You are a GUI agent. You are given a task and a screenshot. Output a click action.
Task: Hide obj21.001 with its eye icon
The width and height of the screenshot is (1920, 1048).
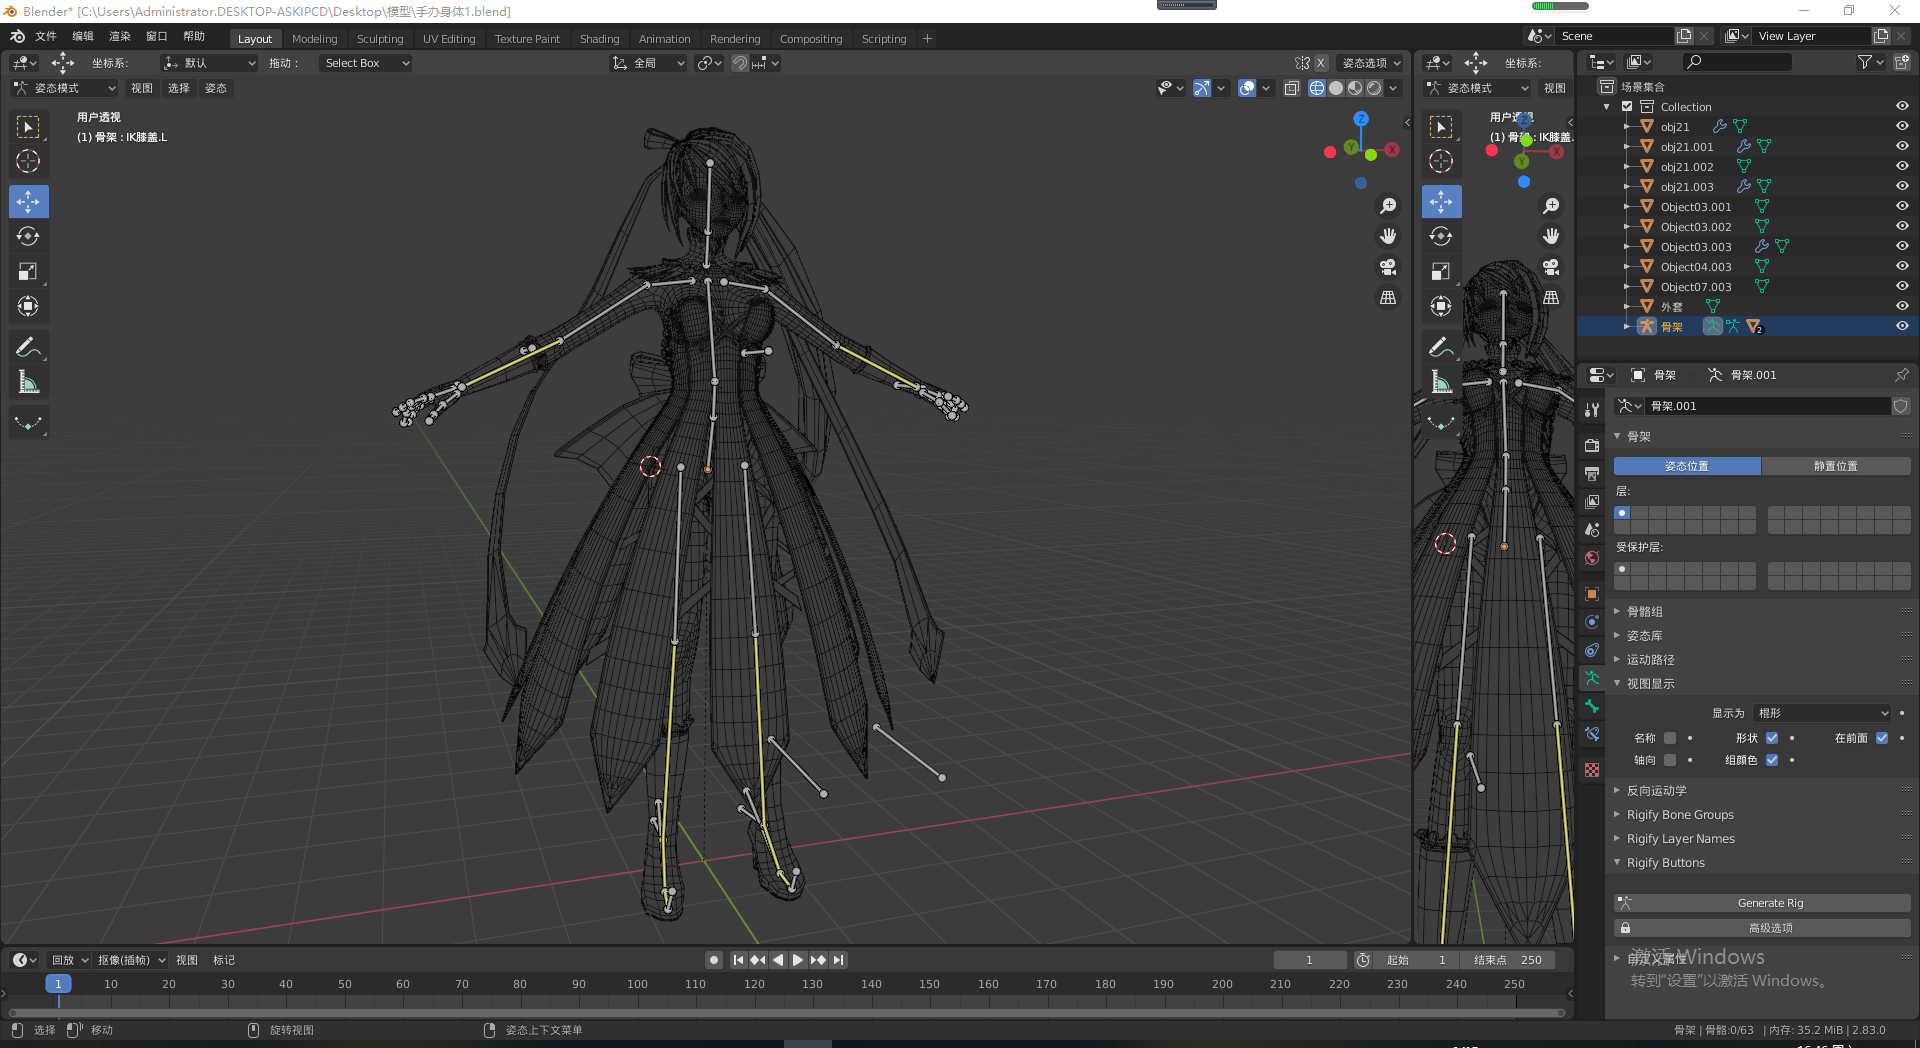tap(1902, 146)
